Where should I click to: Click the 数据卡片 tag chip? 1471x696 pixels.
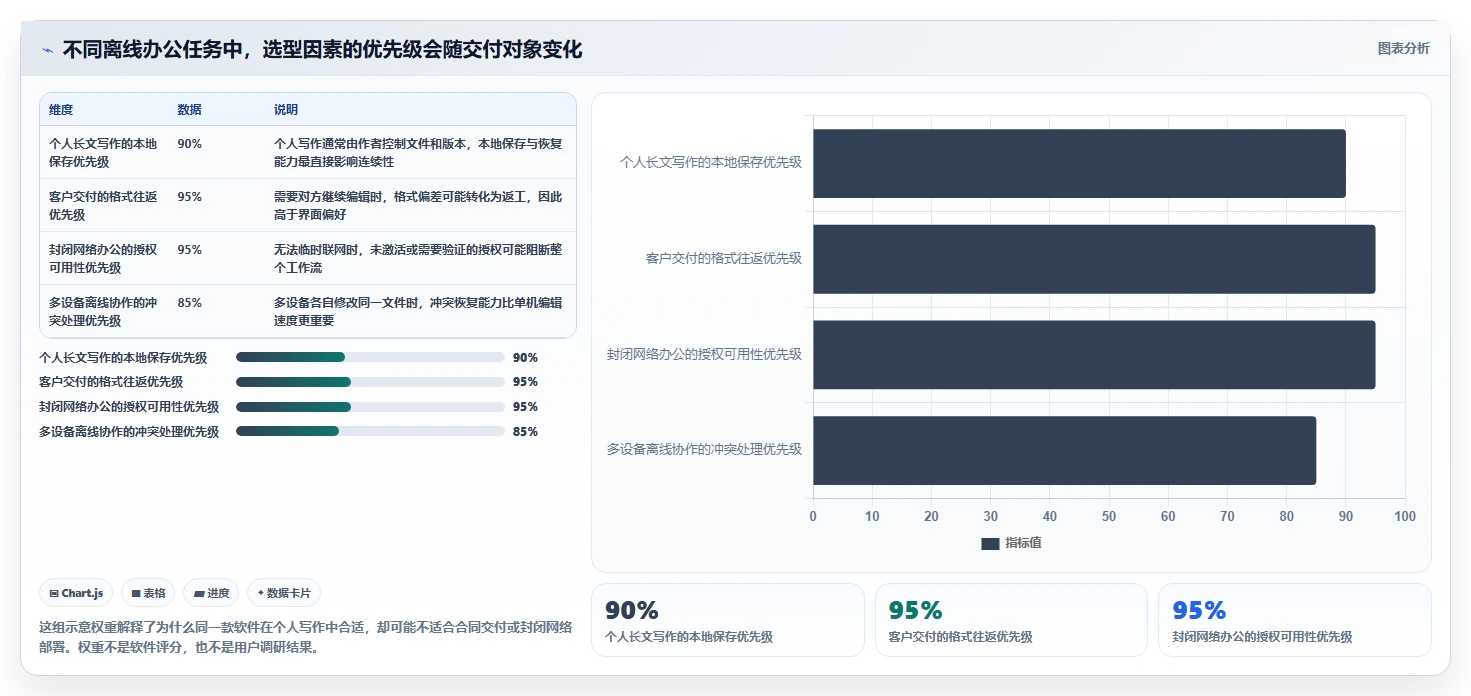(284, 593)
